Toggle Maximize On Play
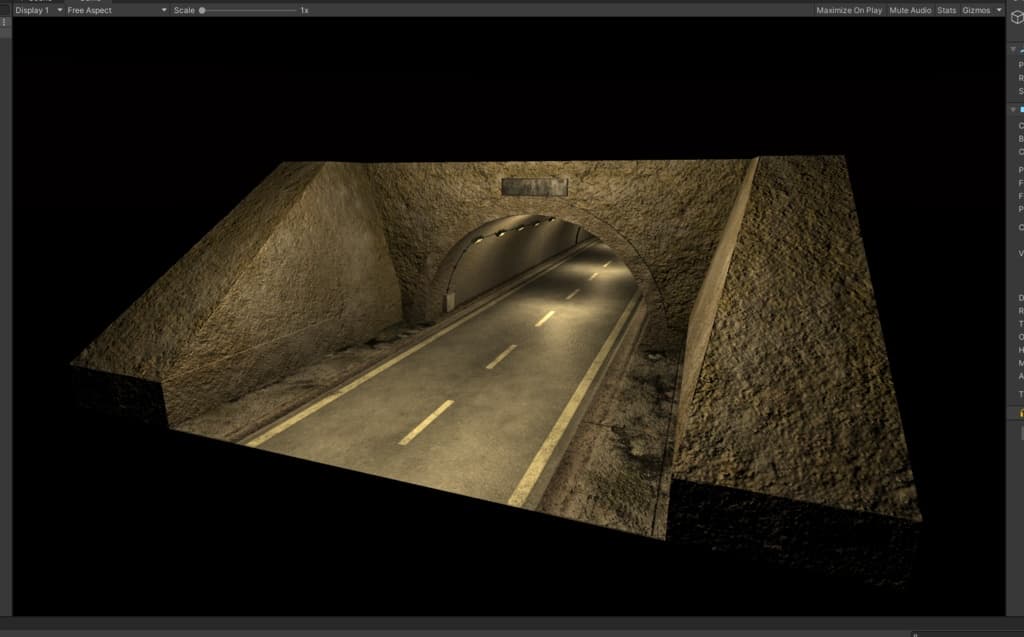Image resolution: width=1024 pixels, height=637 pixels. 849,10
